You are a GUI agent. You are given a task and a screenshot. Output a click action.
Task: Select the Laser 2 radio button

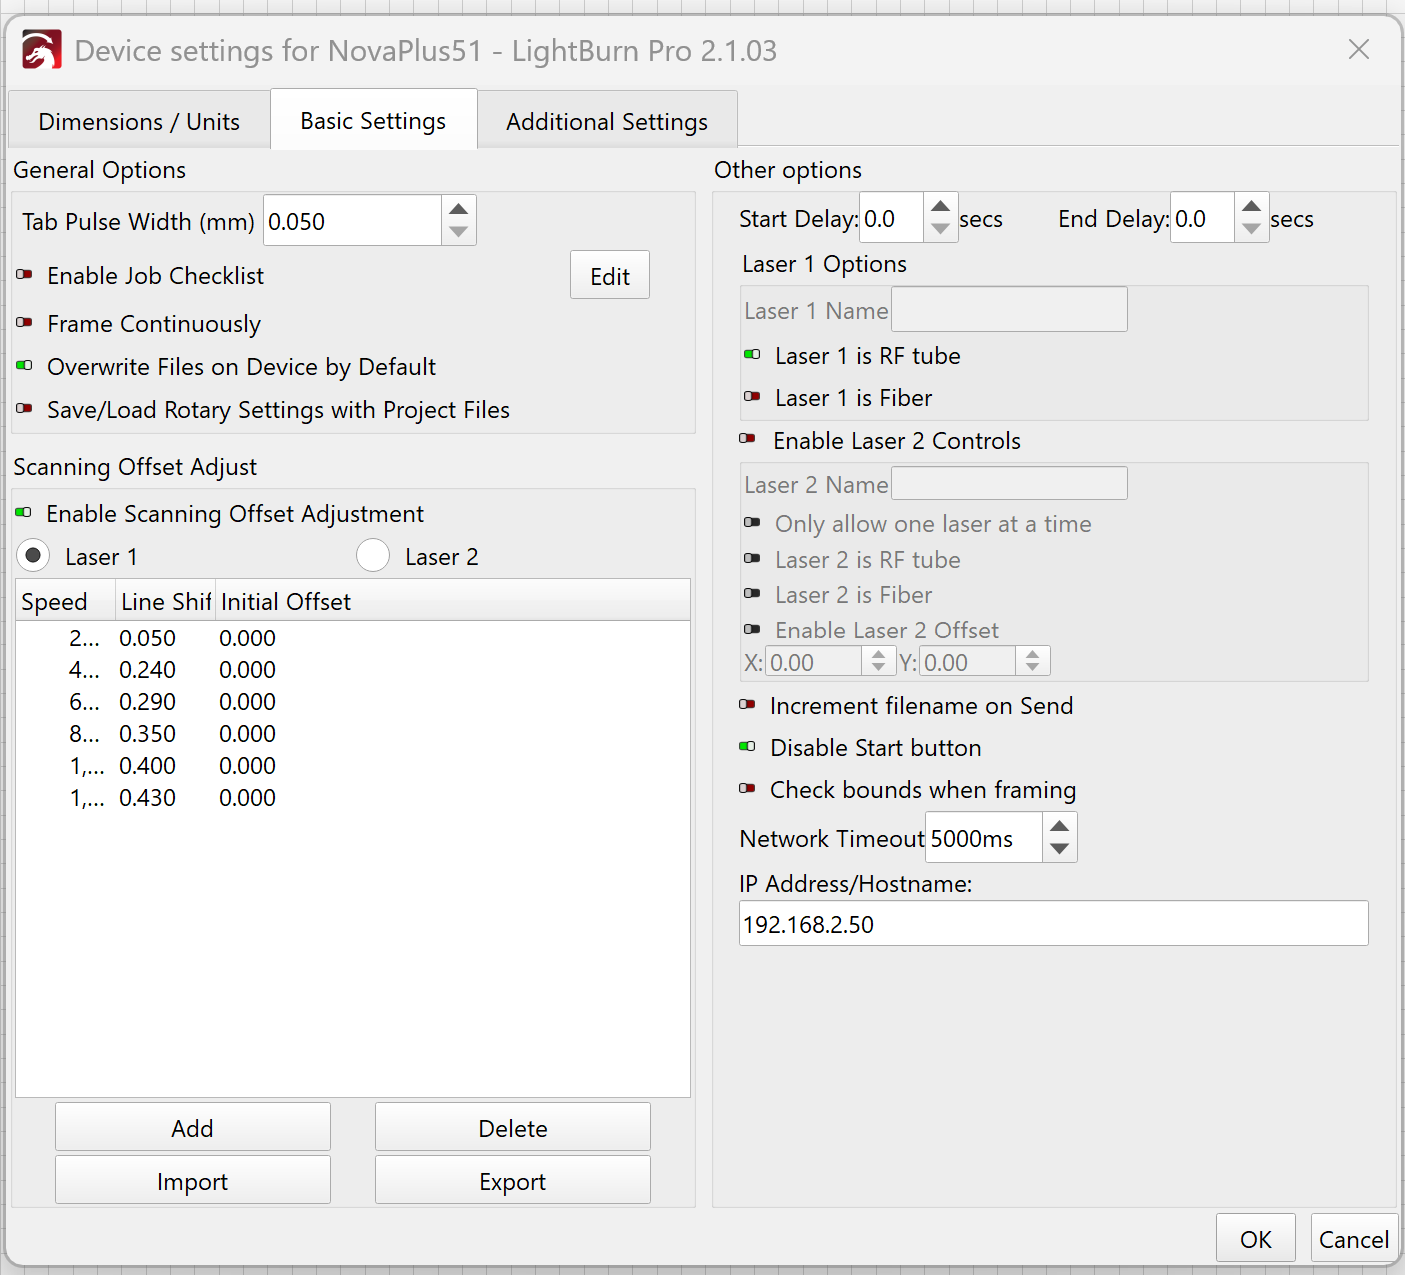373,555
